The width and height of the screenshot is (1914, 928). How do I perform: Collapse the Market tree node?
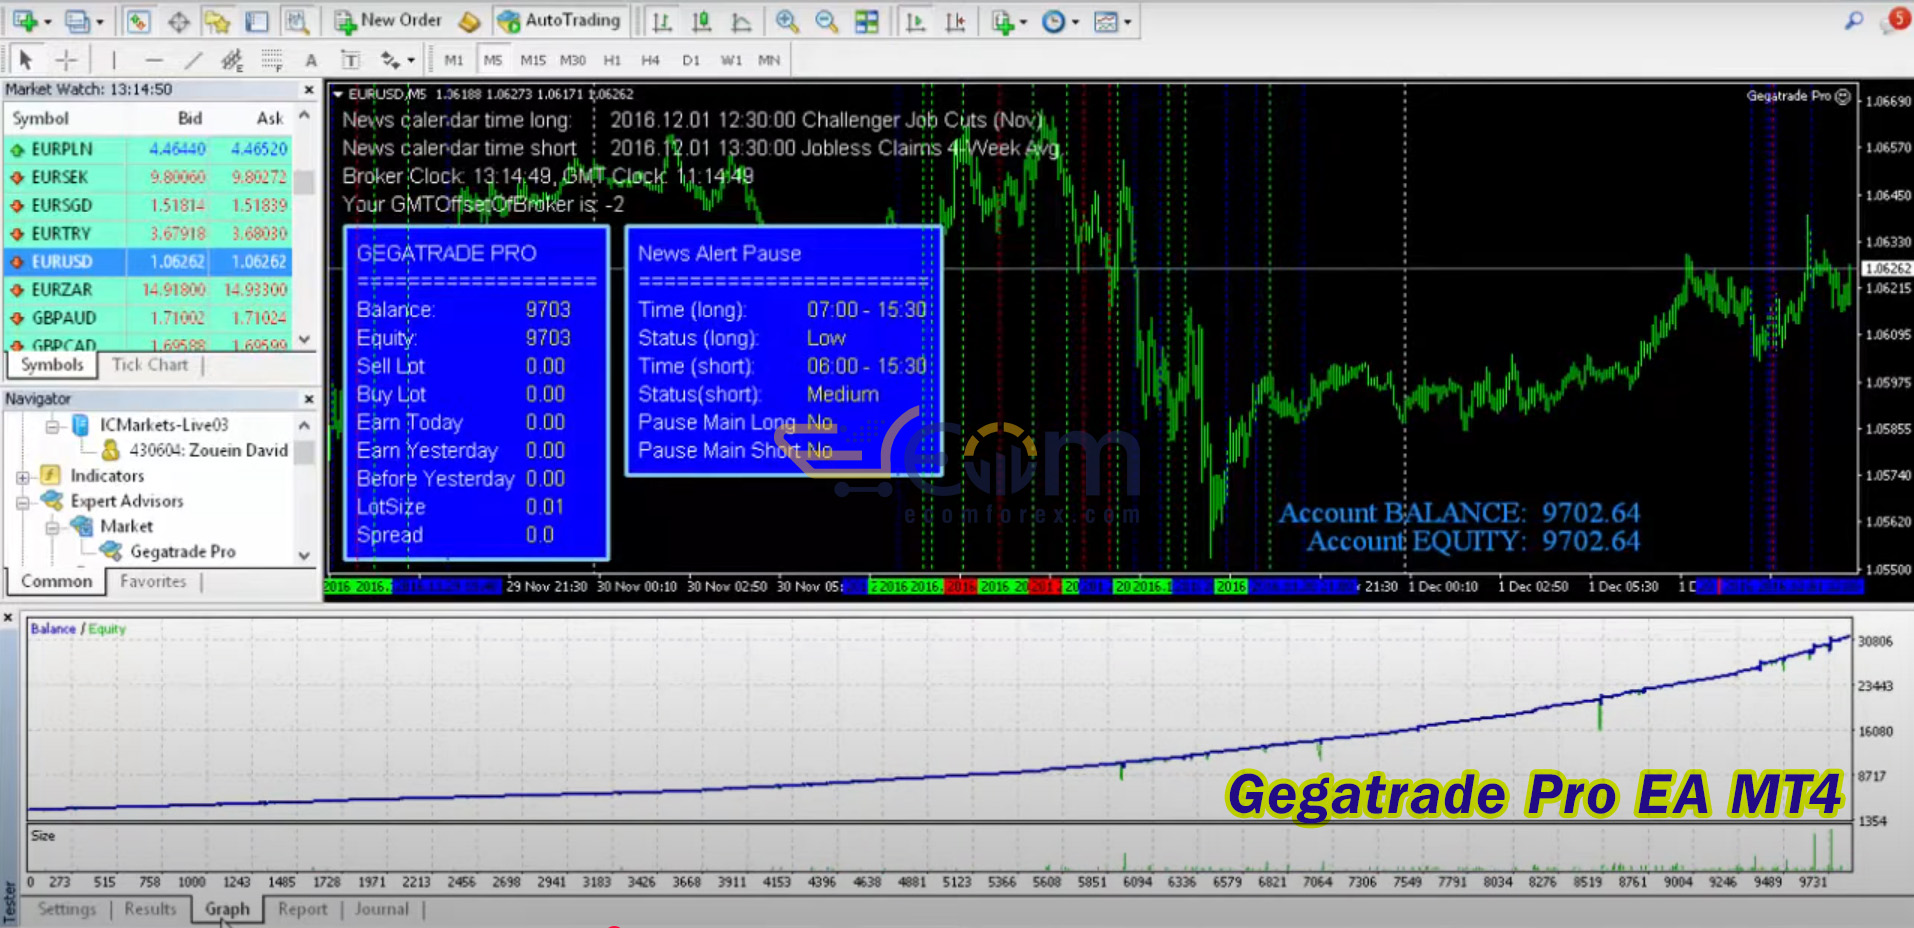[51, 527]
